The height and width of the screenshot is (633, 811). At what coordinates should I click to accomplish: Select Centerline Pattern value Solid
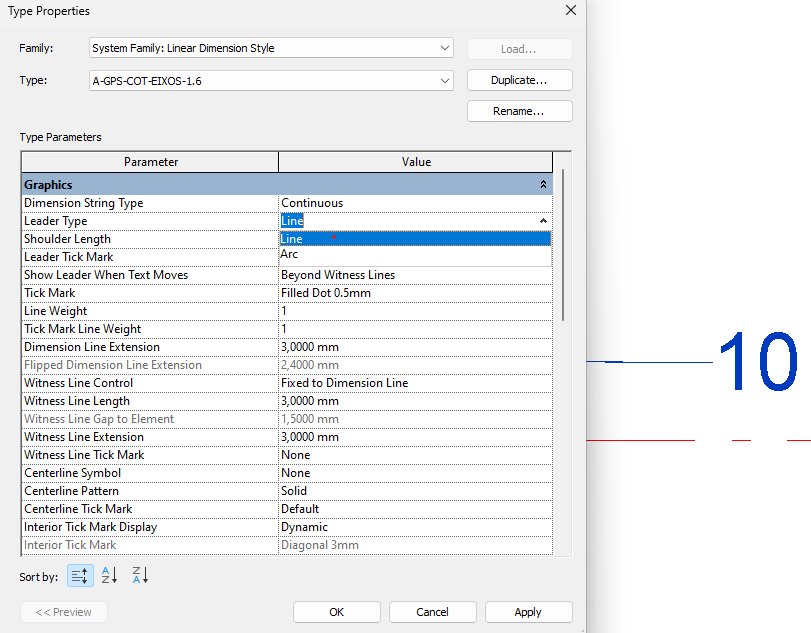coord(415,491)
